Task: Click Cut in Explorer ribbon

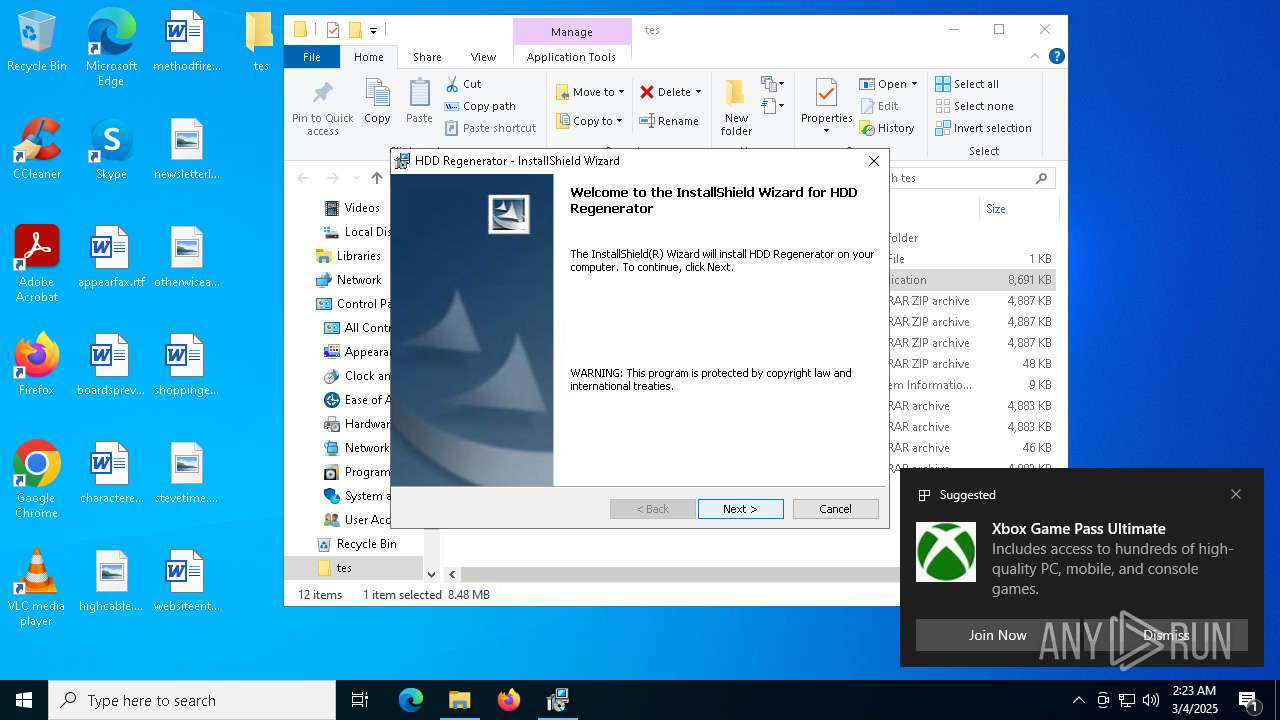Action: [x=463, y=84]
